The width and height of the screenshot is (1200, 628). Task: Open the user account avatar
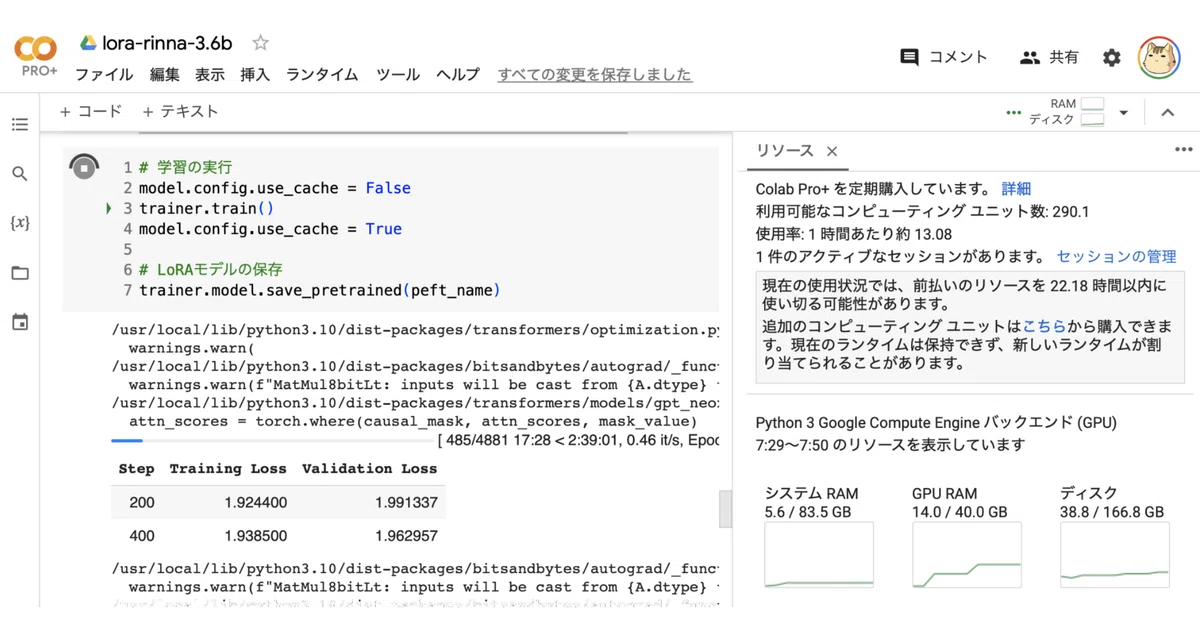[1159, 58]
